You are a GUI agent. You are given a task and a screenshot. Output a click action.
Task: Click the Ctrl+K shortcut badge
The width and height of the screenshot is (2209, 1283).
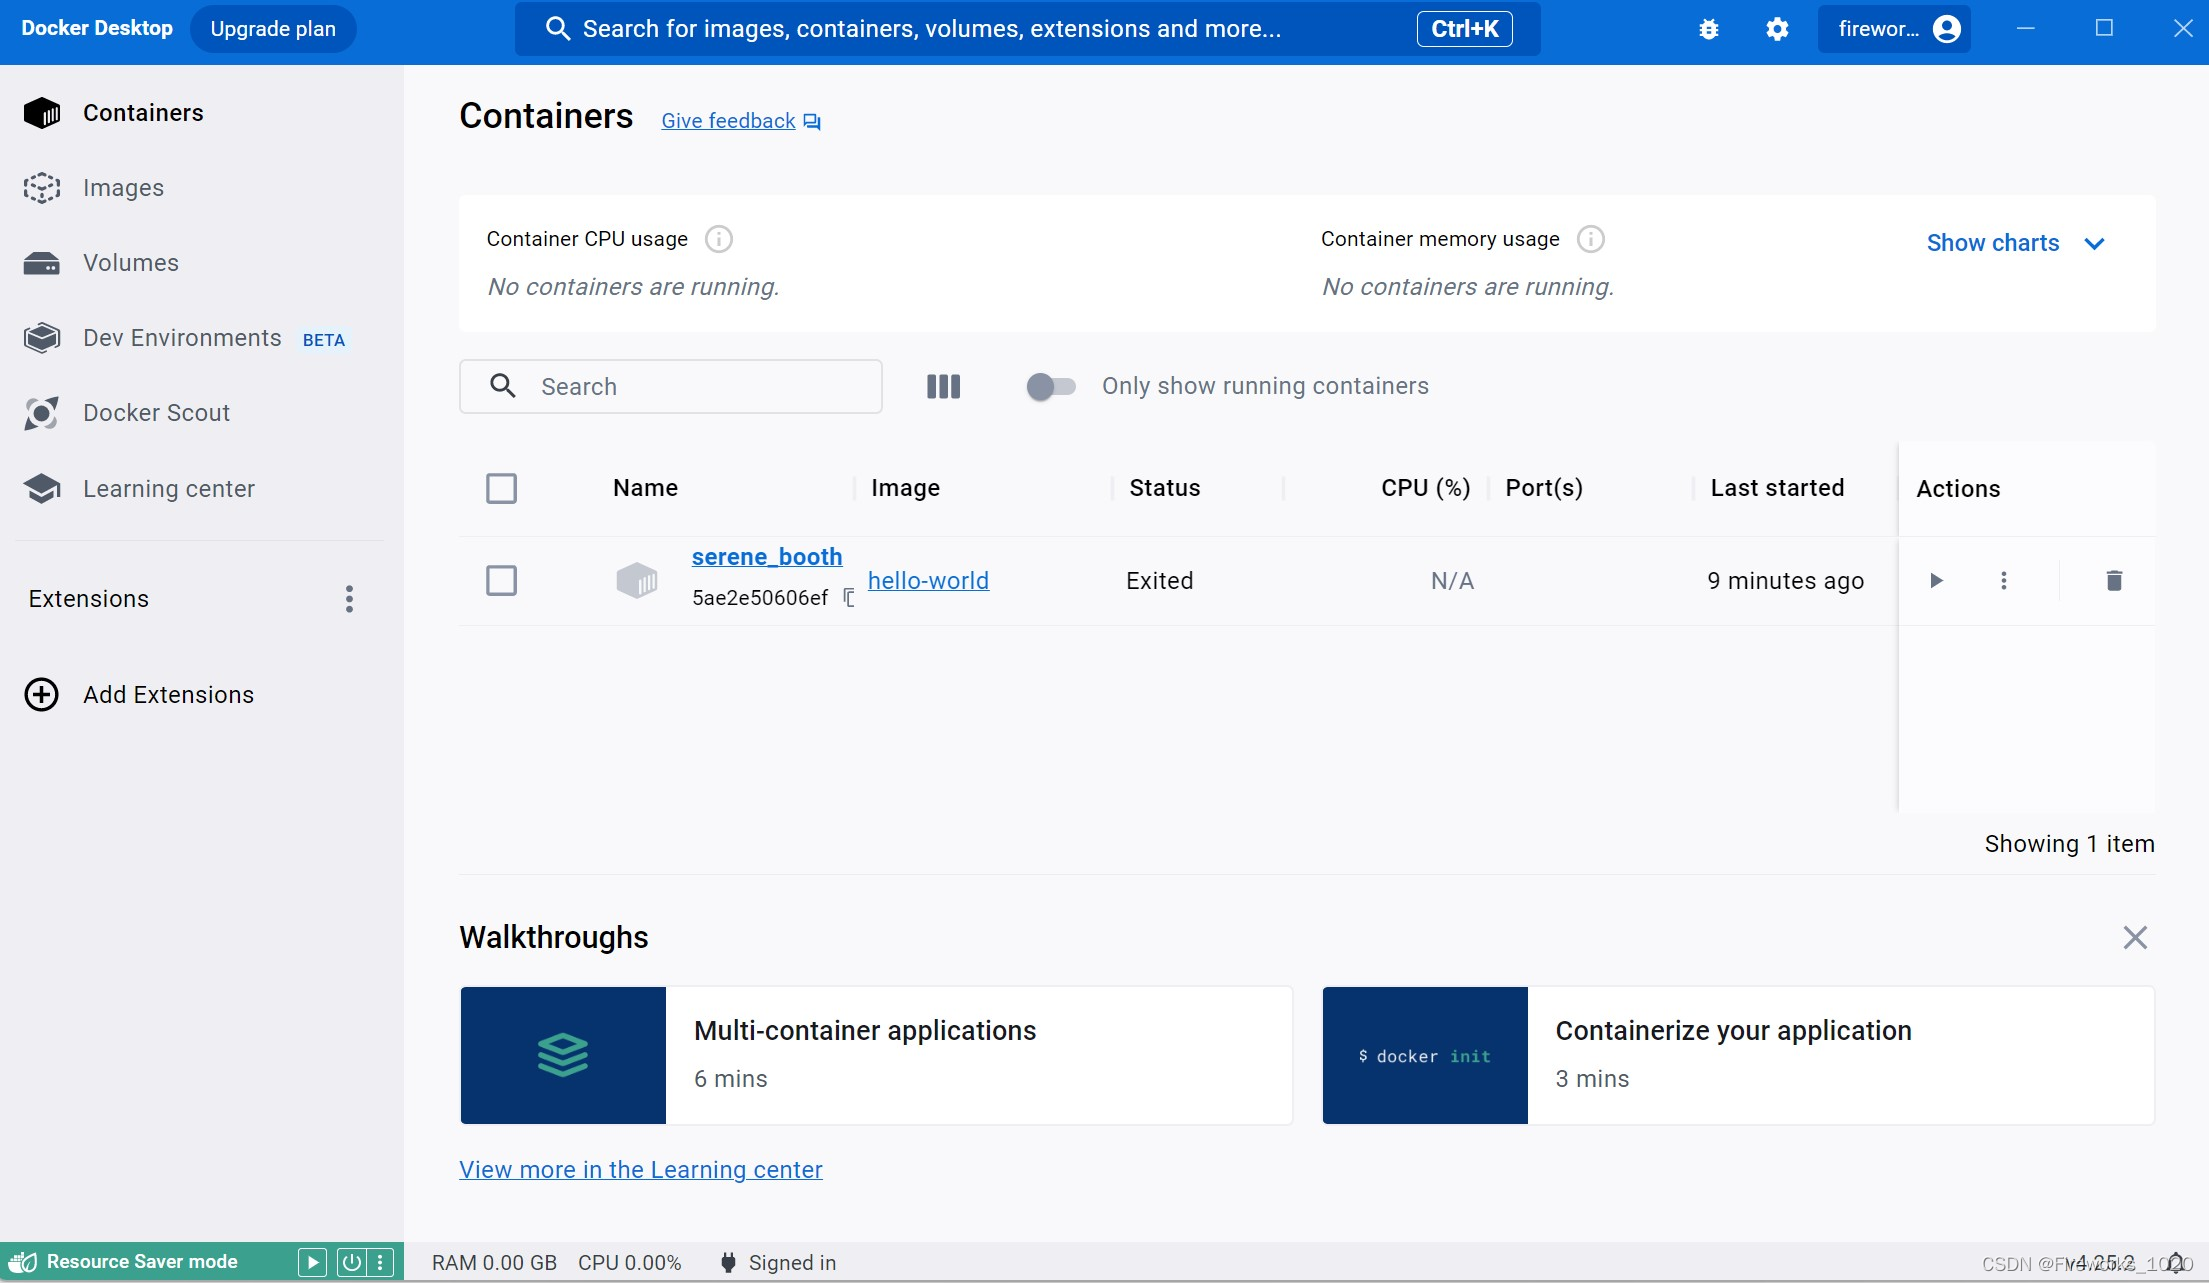point(1464,29)
